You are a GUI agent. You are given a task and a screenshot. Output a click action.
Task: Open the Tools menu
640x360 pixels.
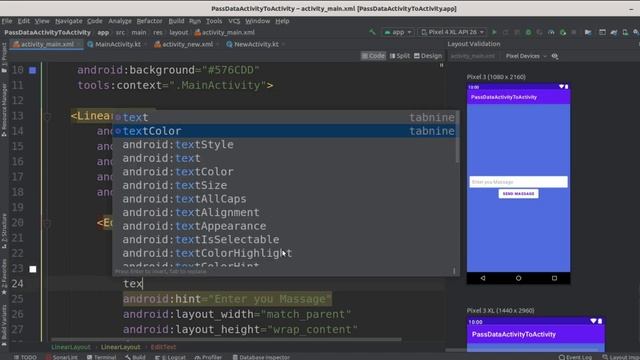tap(214, 21)
